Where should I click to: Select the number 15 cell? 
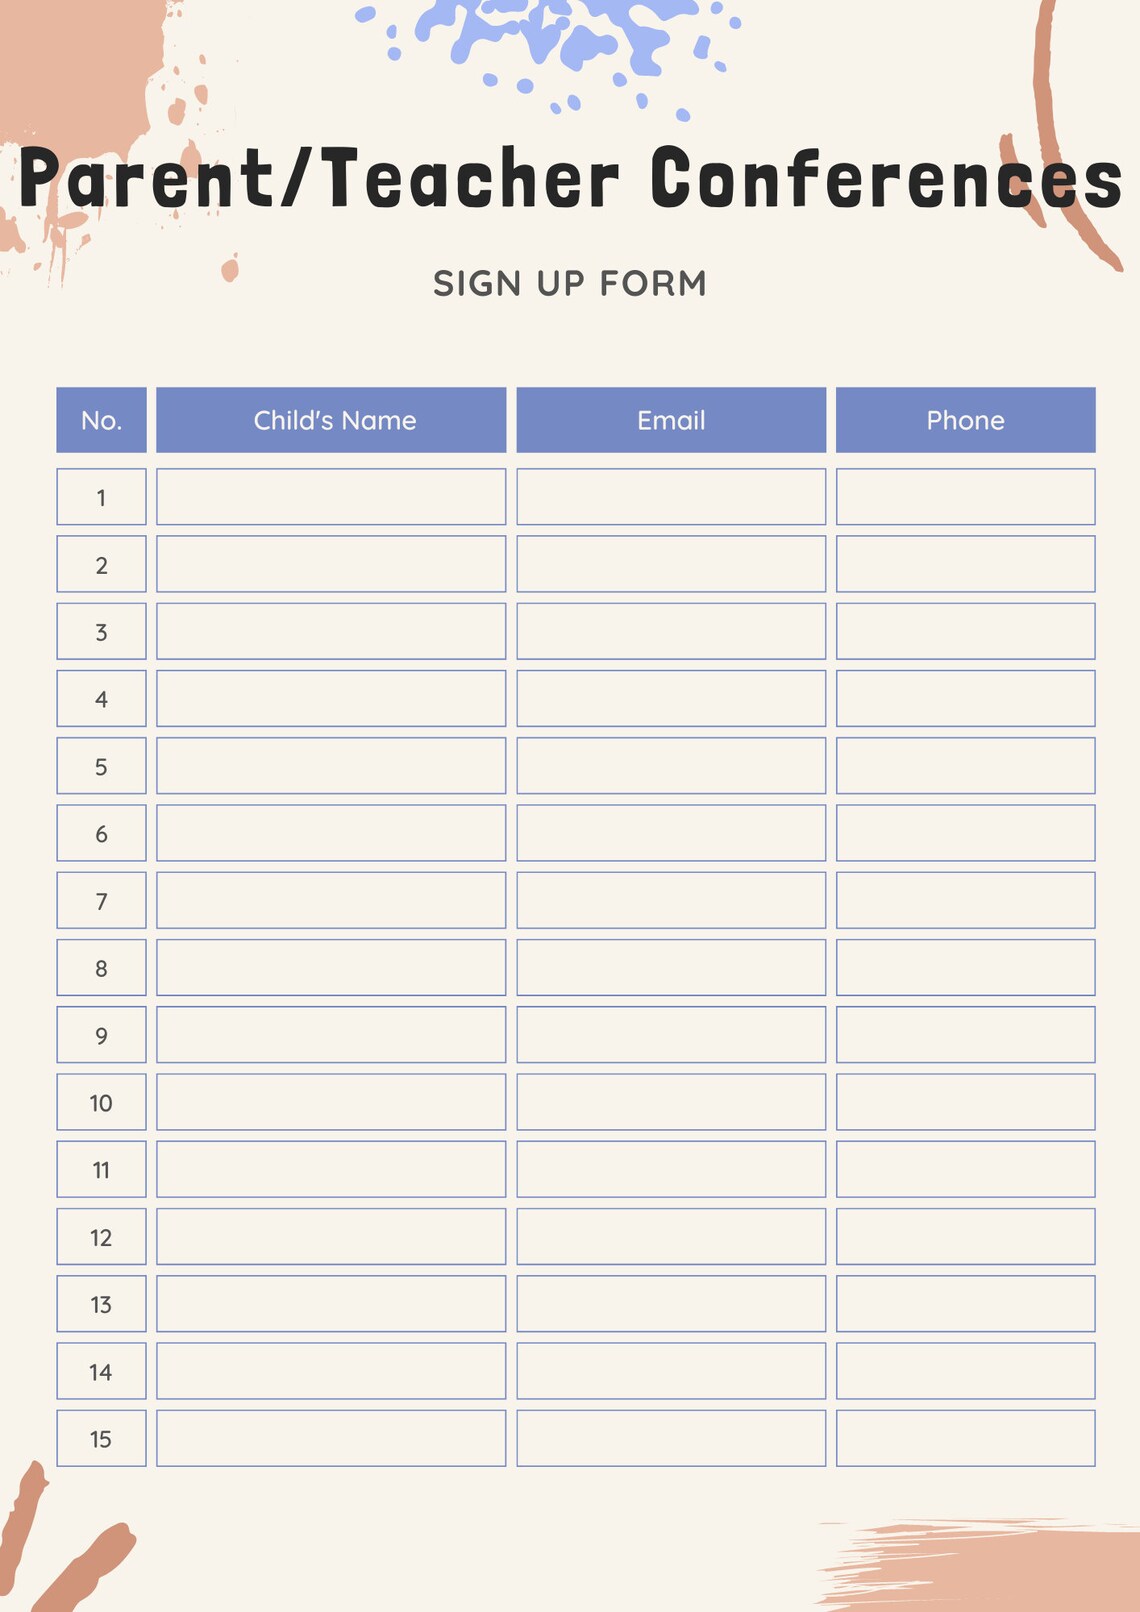click(x=101, y=1438)
